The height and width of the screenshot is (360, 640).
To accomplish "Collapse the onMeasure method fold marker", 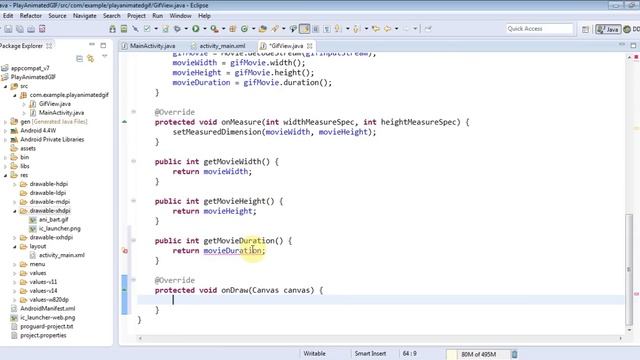I will 133,112.
